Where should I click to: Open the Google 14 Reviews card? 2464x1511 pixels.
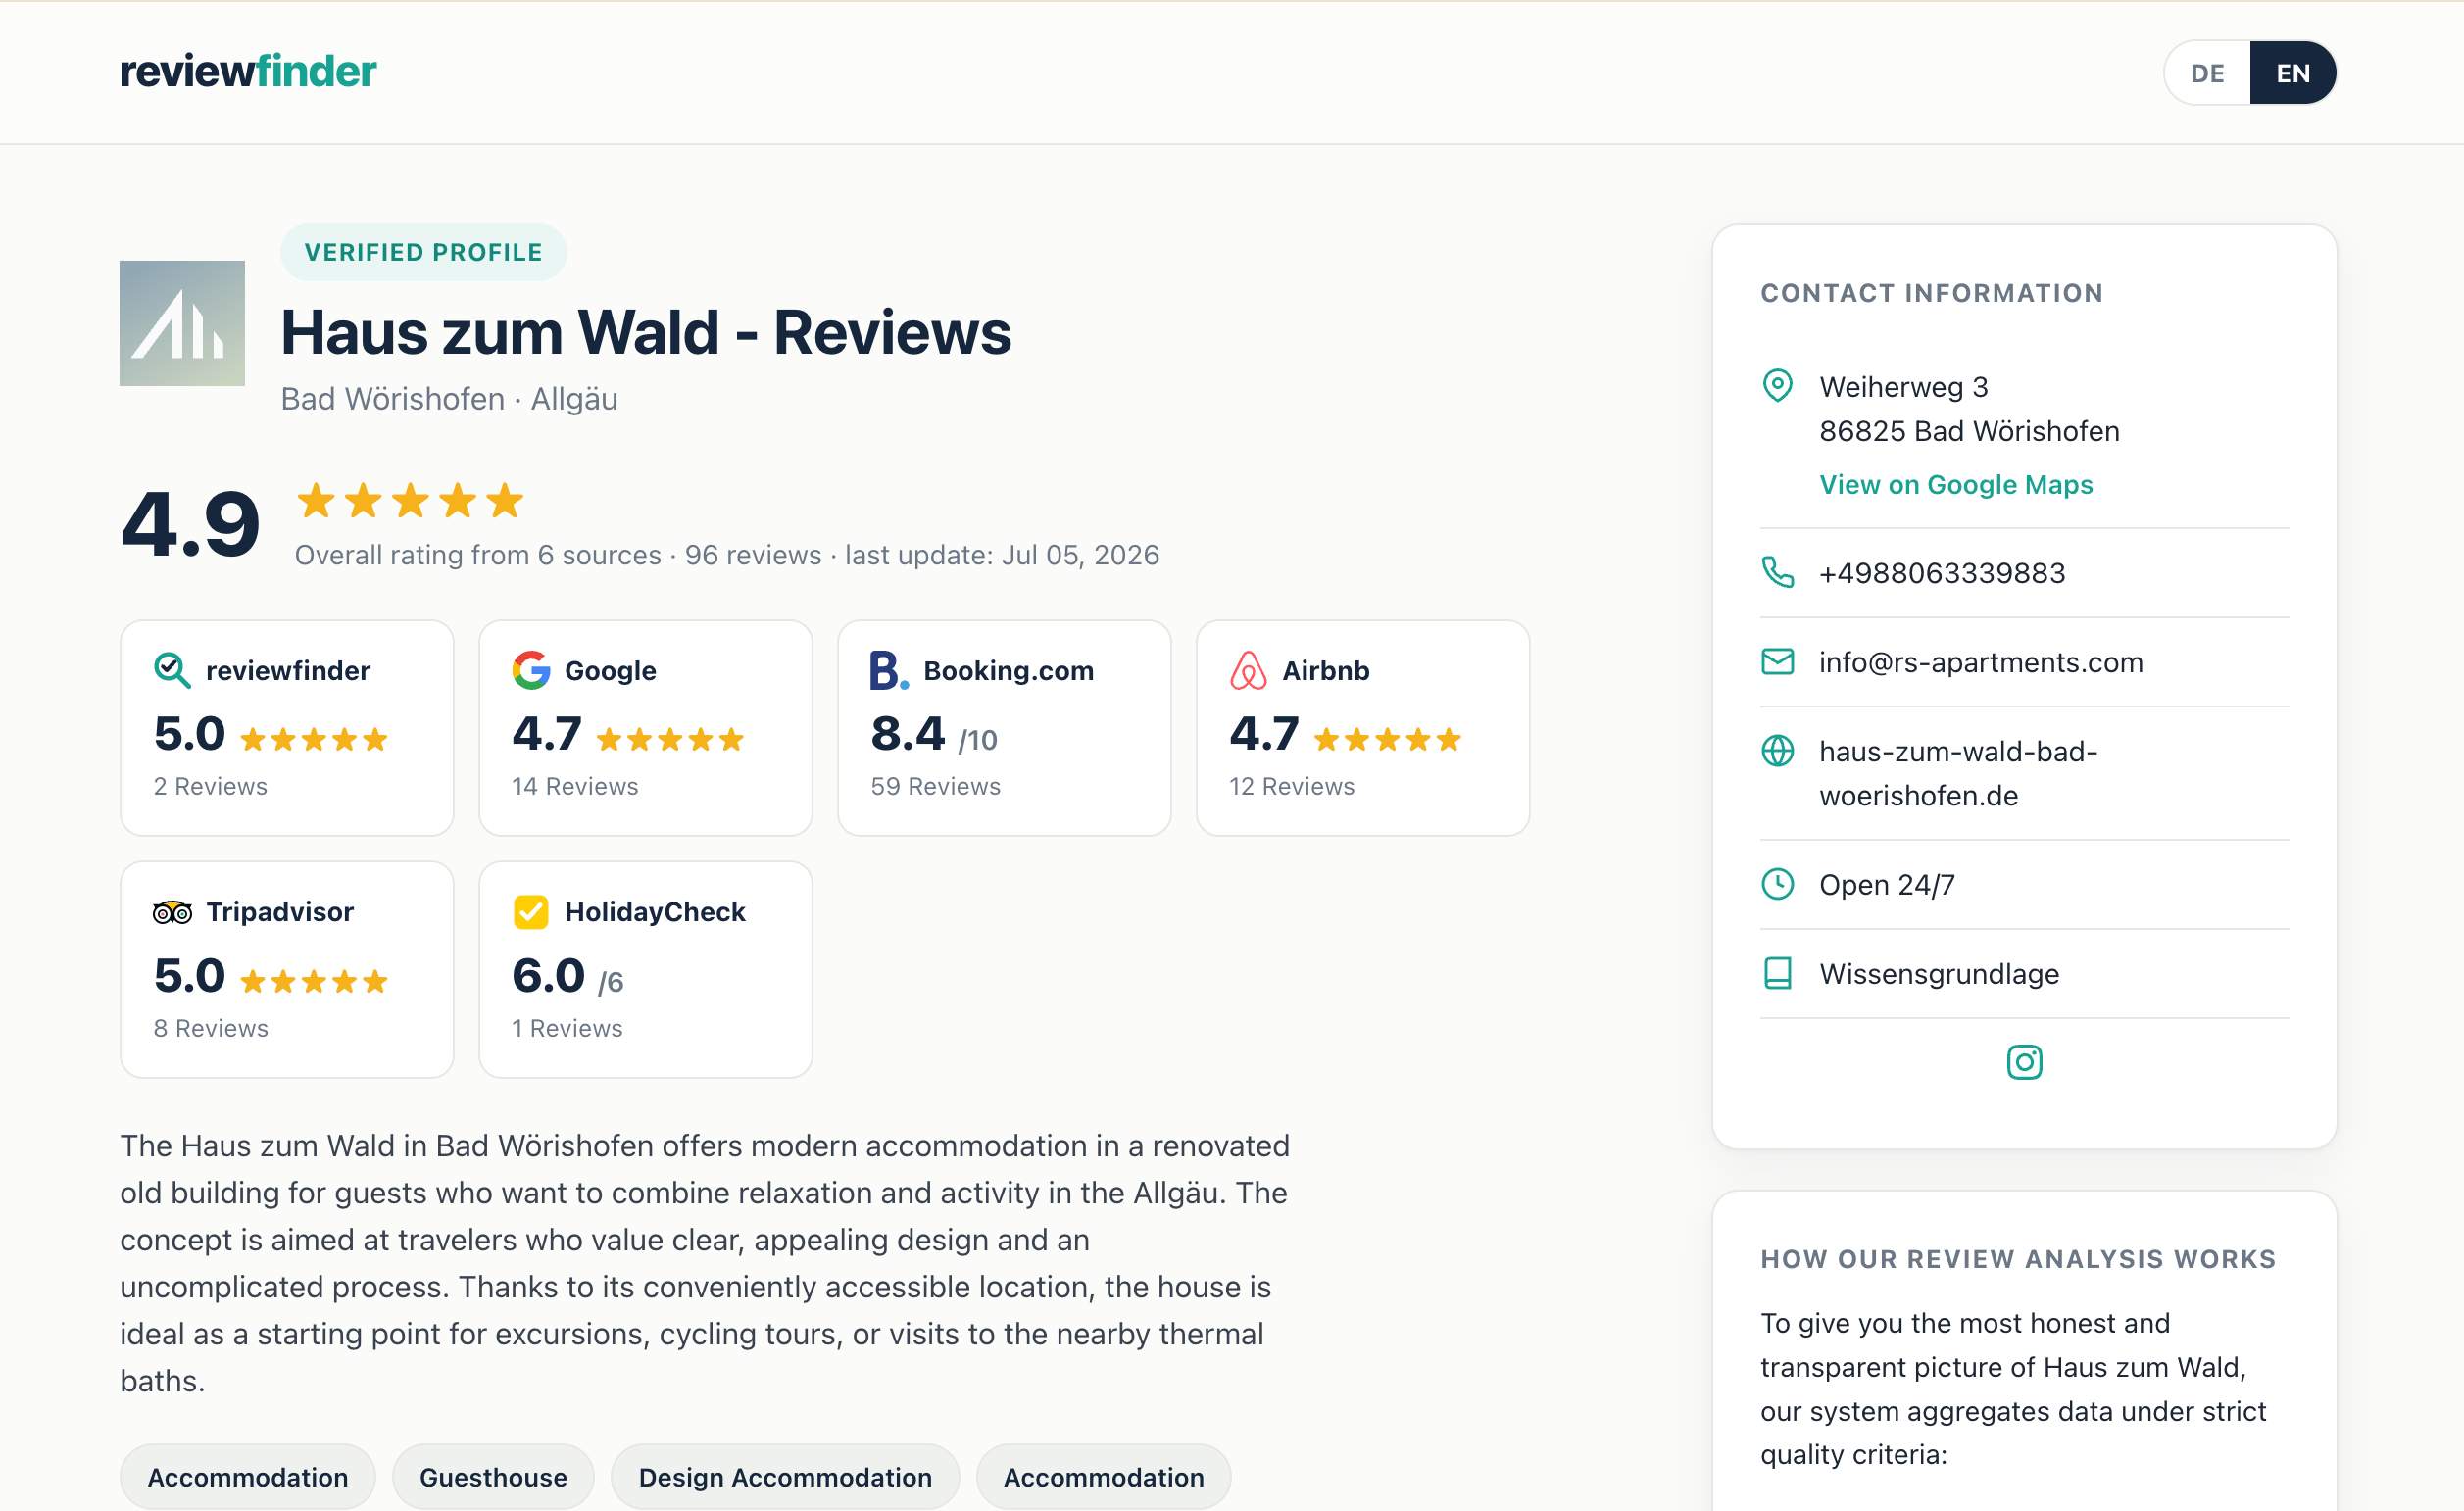pyautogui.click(x=646, y=728)
